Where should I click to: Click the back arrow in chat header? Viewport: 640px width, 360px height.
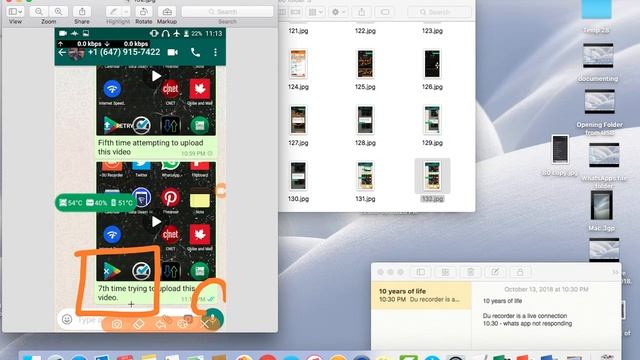62,53
